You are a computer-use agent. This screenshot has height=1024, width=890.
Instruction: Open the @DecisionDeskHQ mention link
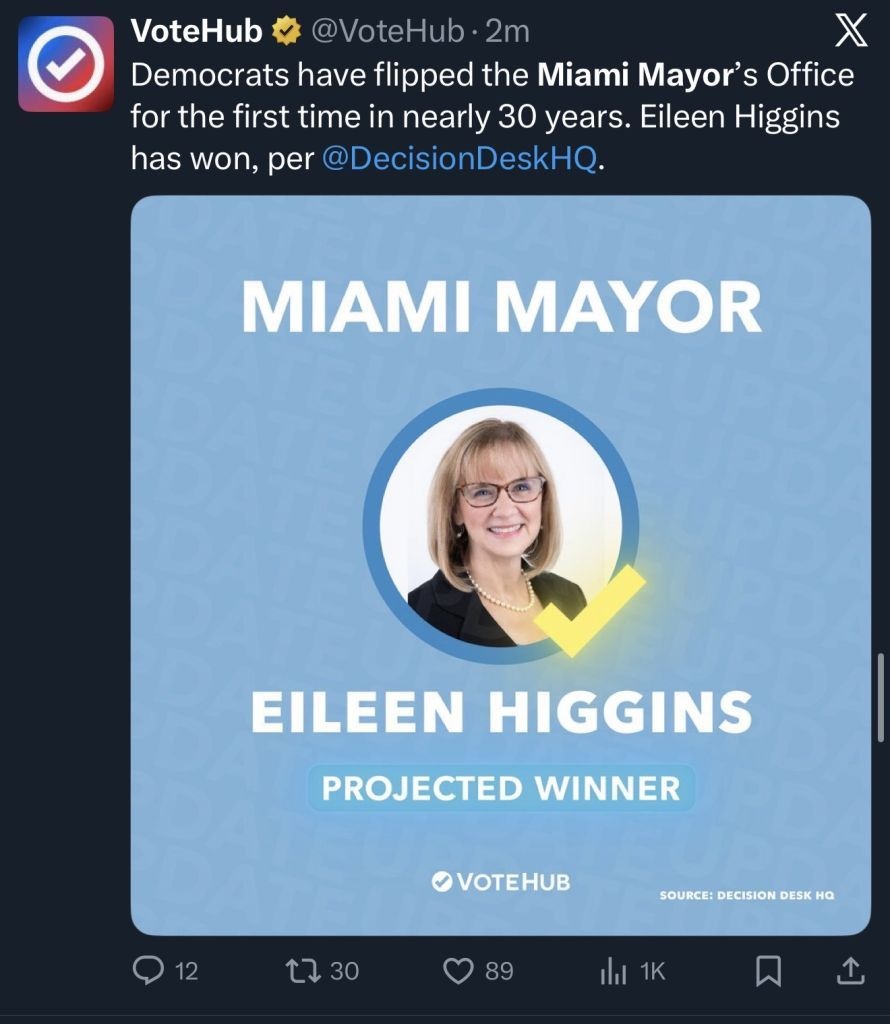coord(460,158)
